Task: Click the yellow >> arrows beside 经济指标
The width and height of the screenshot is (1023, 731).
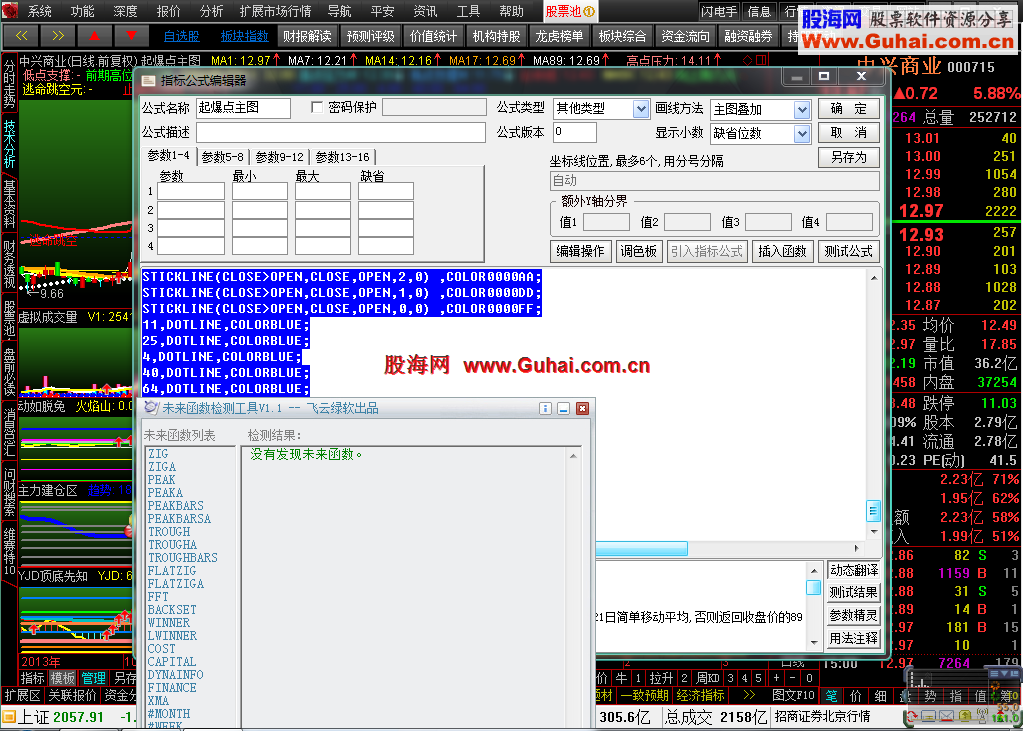Action: (x=749, y=695)
